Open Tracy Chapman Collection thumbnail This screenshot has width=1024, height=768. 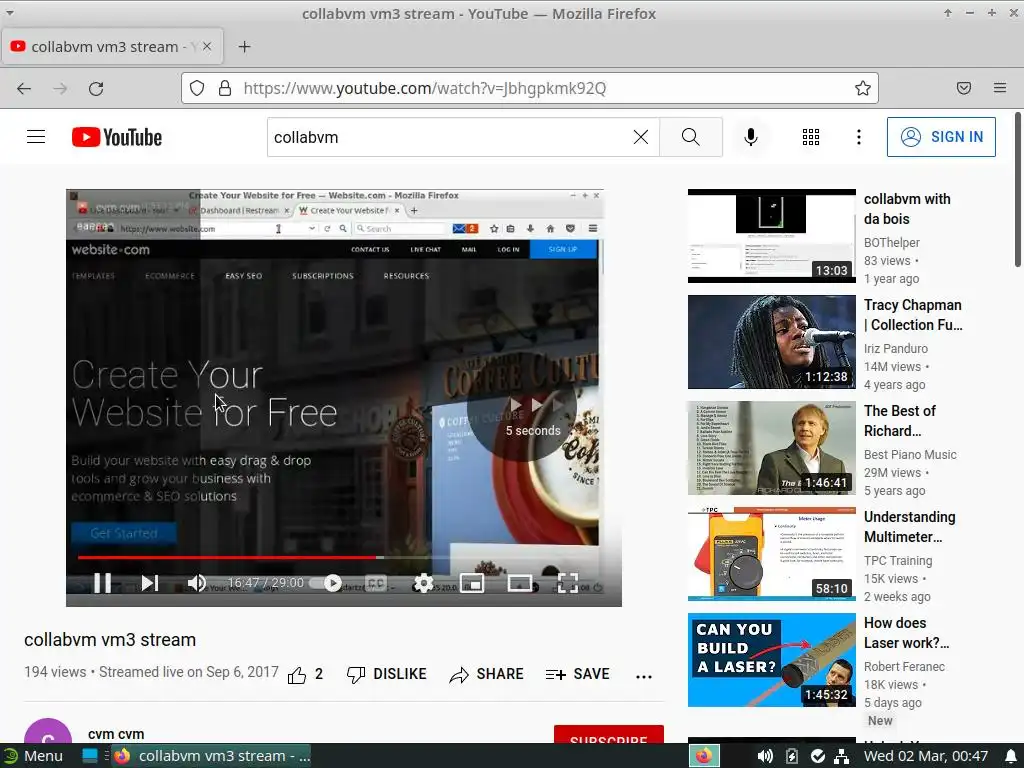(x=771, y=342)
